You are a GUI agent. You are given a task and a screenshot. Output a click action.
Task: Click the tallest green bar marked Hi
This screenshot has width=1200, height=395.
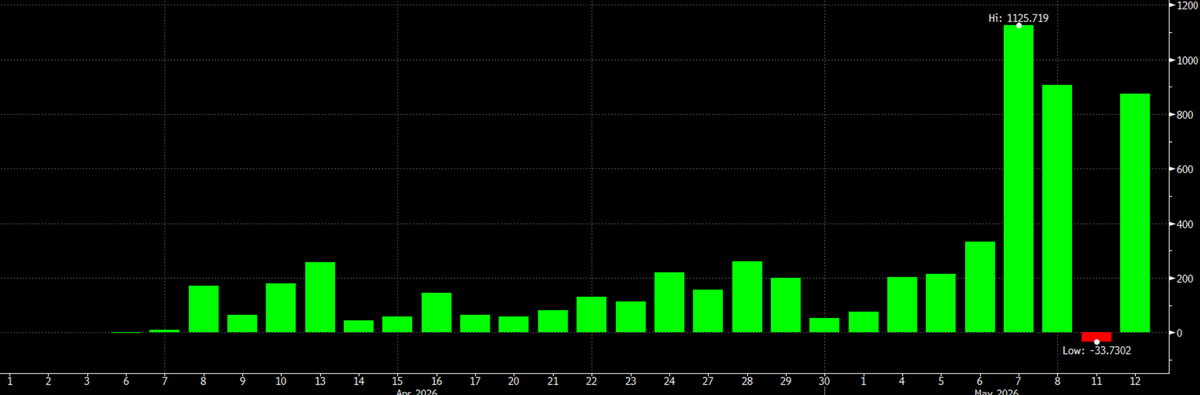1018,178
